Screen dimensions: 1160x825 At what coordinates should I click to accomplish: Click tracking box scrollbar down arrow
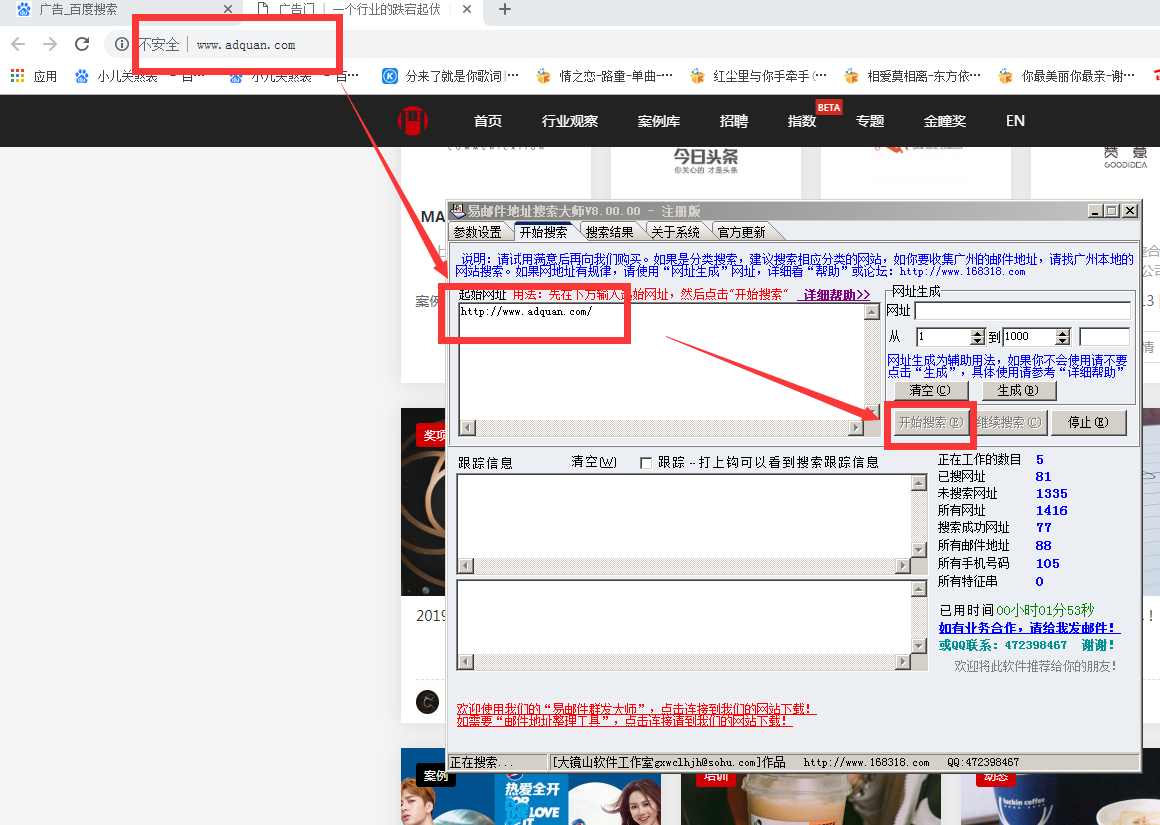[919, 550]
